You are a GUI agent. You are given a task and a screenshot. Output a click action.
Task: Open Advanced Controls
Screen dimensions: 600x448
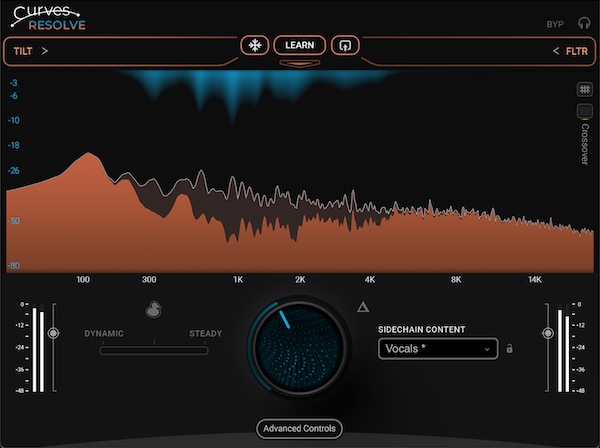click(x=299, y=429)
